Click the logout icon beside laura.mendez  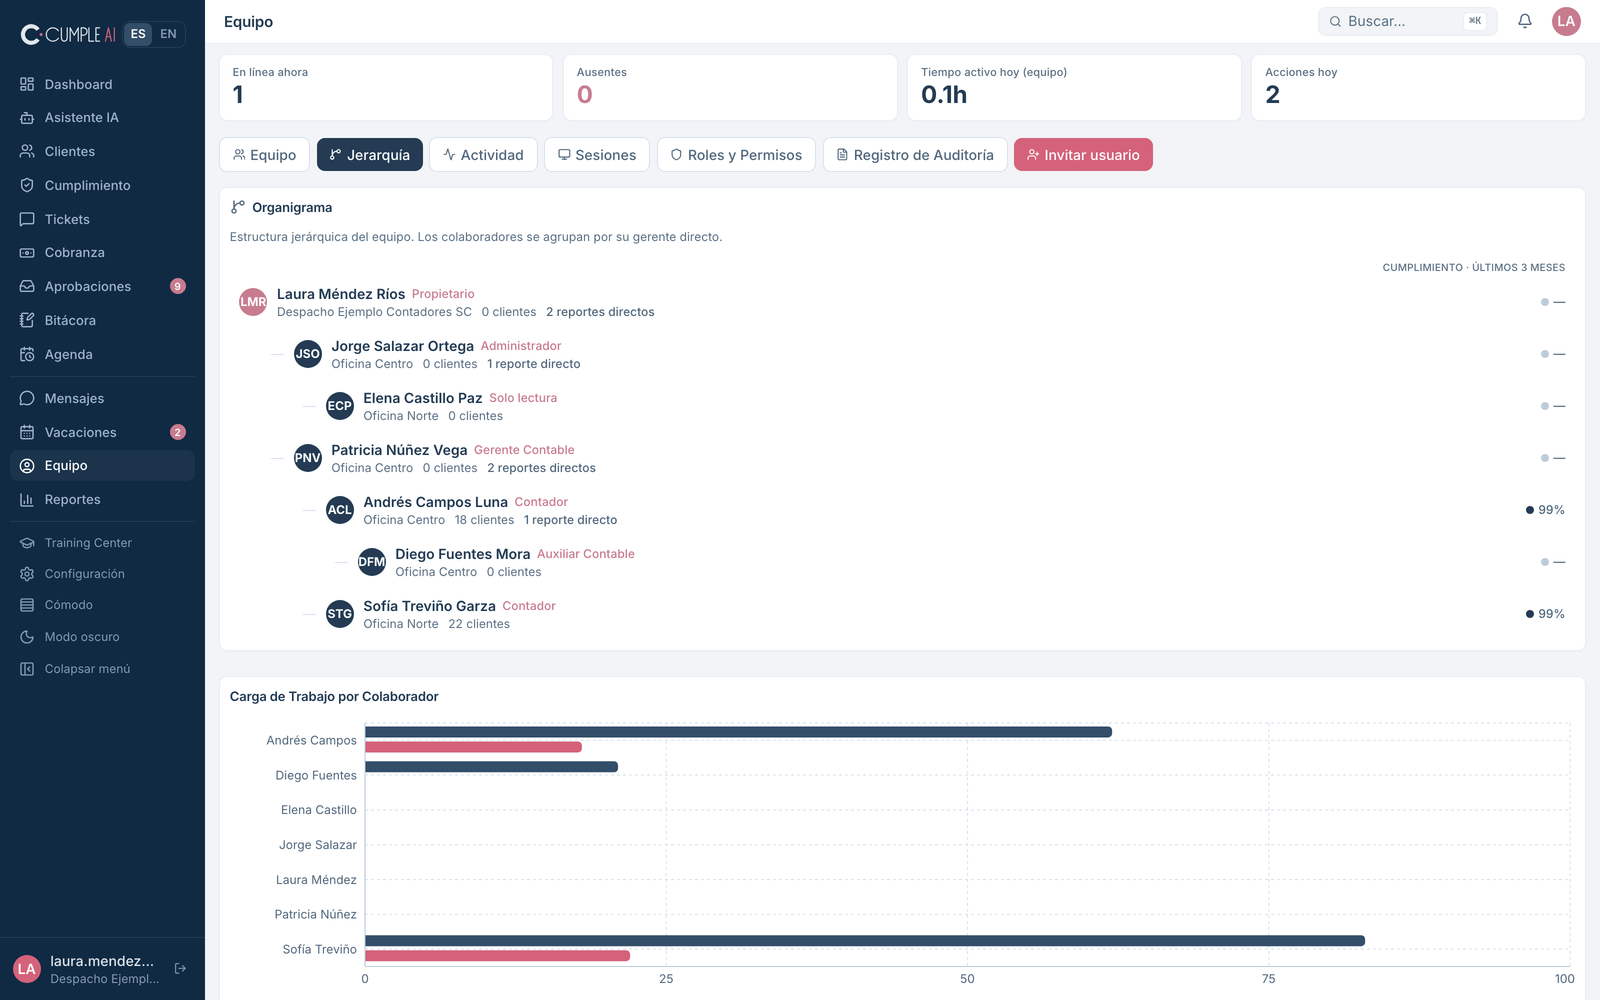[x=181, y=968]
